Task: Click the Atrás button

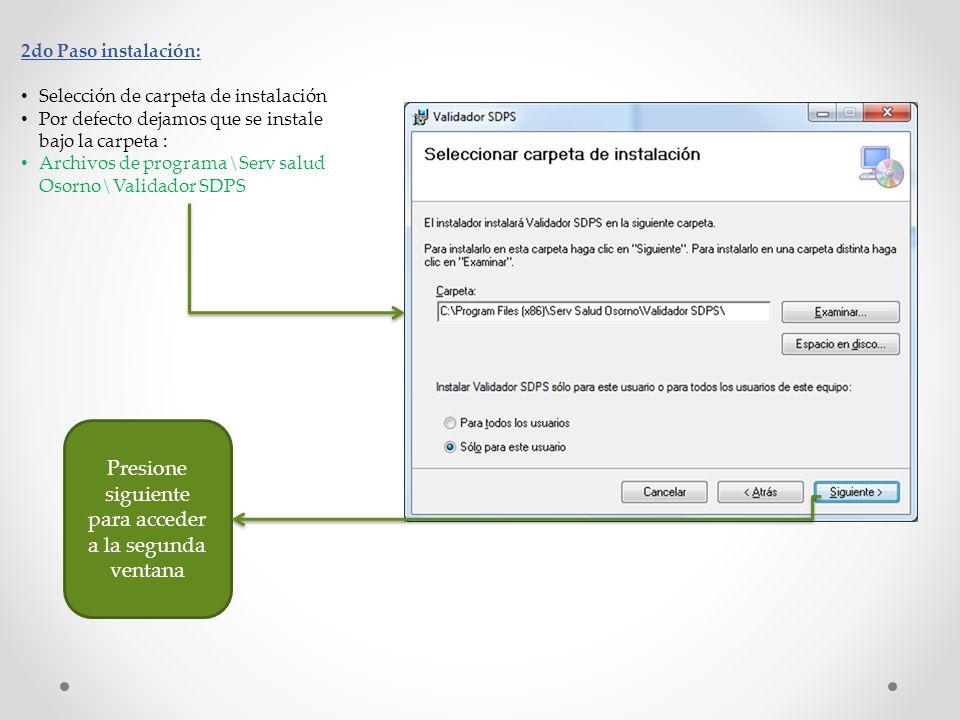Action: (760, 492)
